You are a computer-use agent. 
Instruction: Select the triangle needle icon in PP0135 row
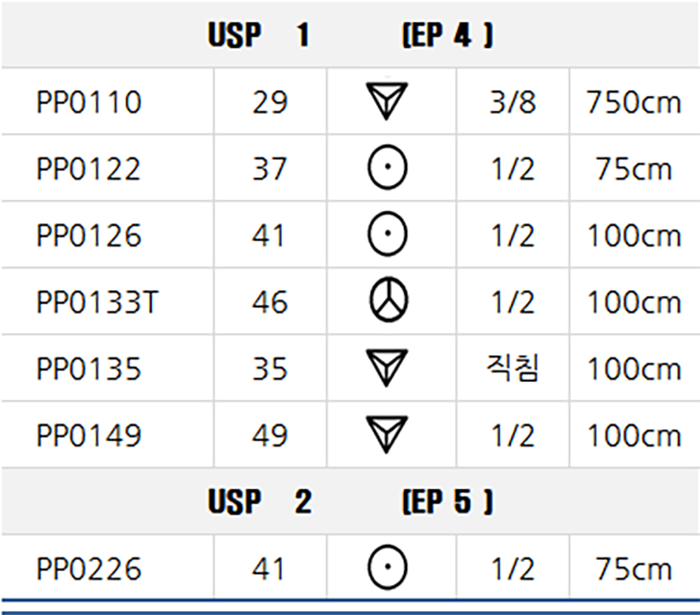387,368
